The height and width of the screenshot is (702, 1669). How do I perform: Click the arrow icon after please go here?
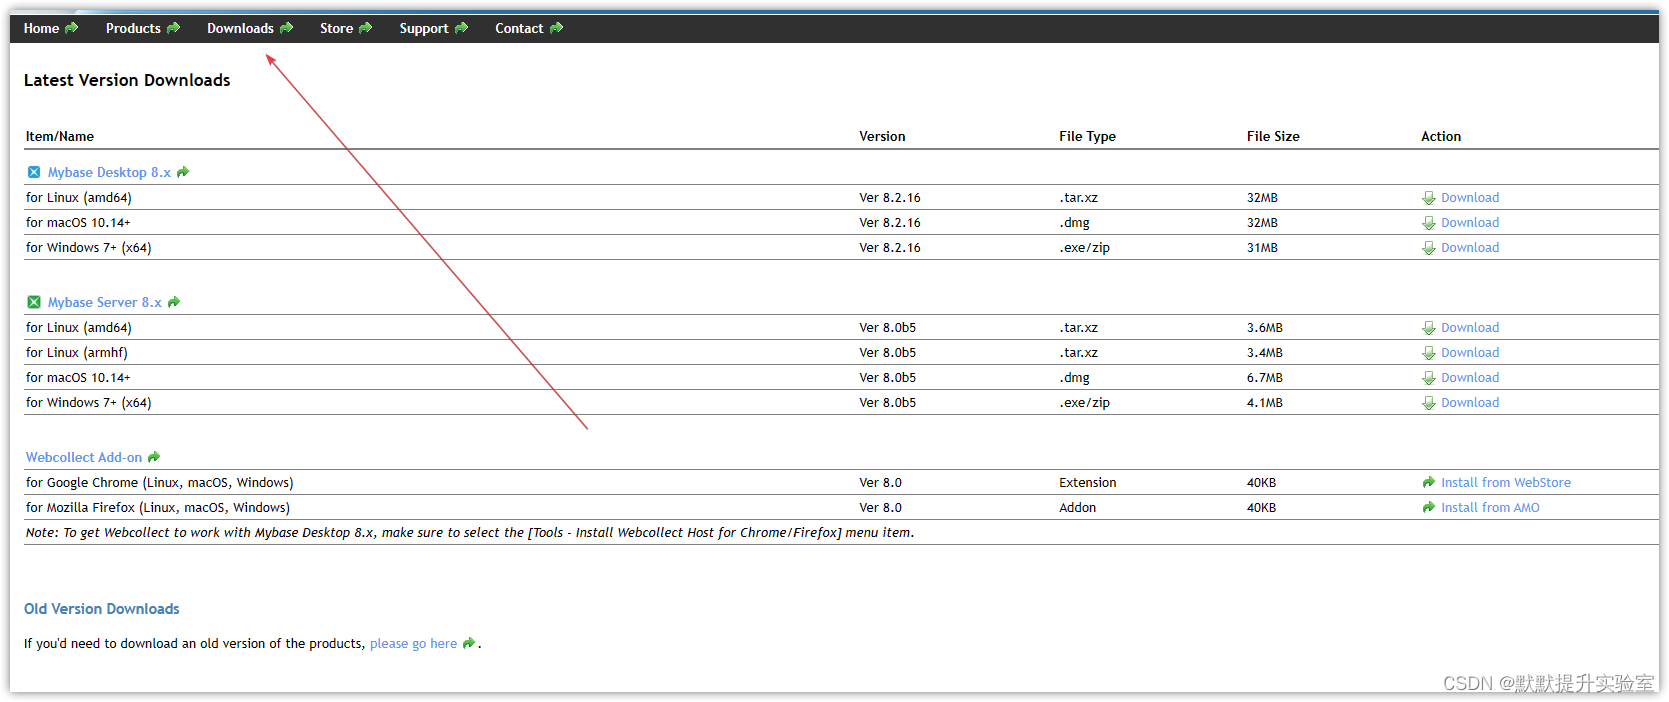click(469, 643)
